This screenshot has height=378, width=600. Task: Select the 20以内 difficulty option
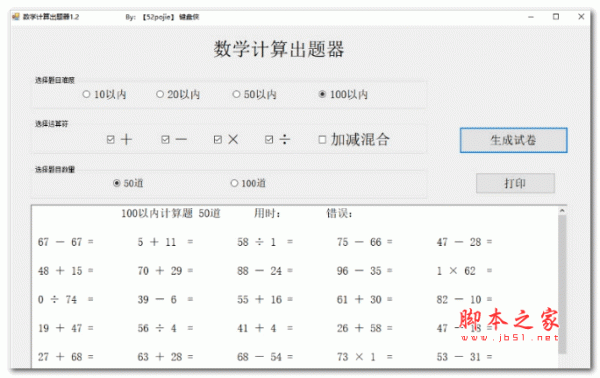[178, 94]
